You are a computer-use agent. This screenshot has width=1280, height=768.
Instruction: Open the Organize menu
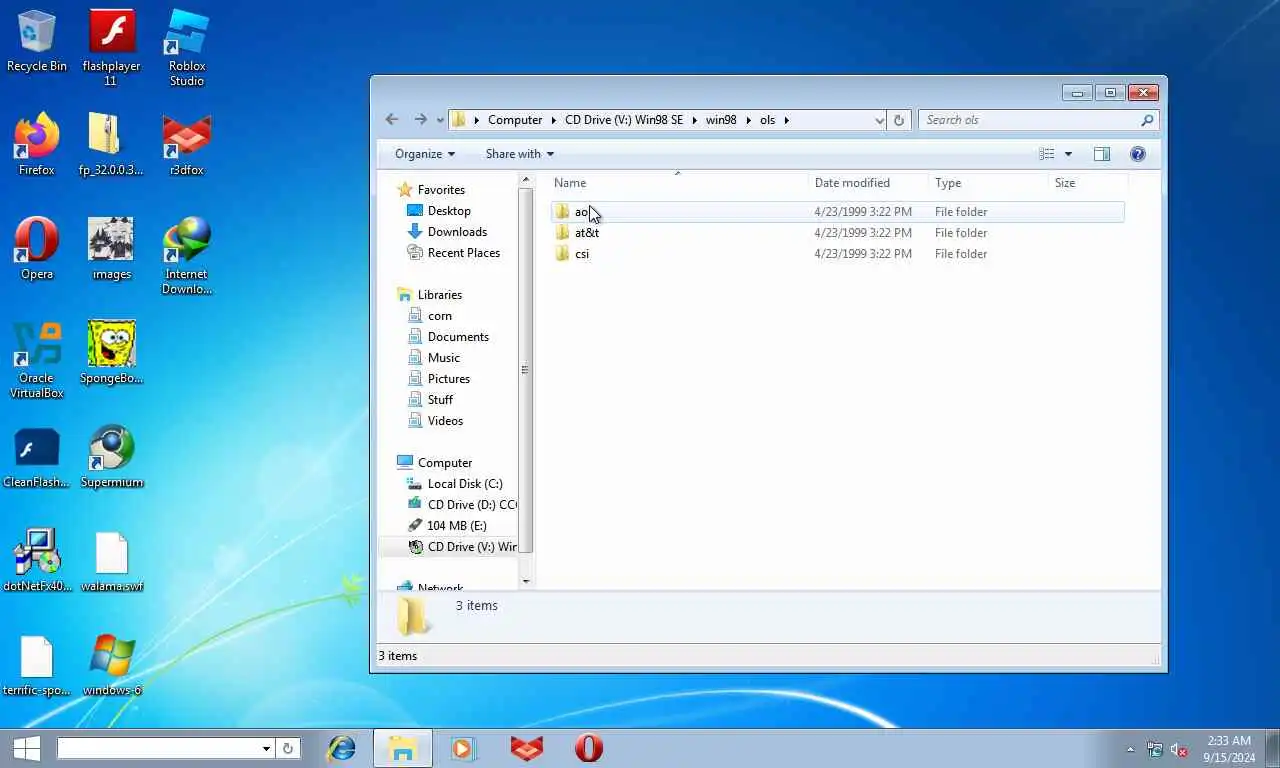[425, 154]
